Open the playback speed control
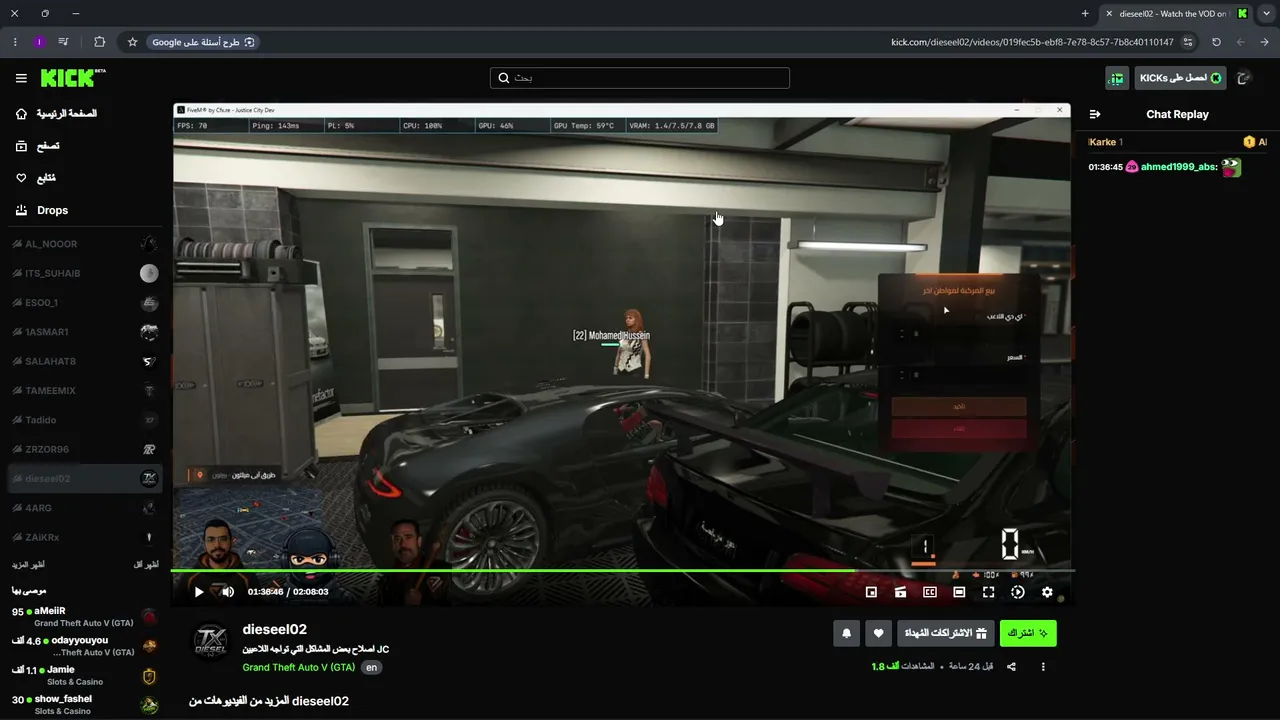Viewport: 1280px width, 720px height. (1018, 592)
